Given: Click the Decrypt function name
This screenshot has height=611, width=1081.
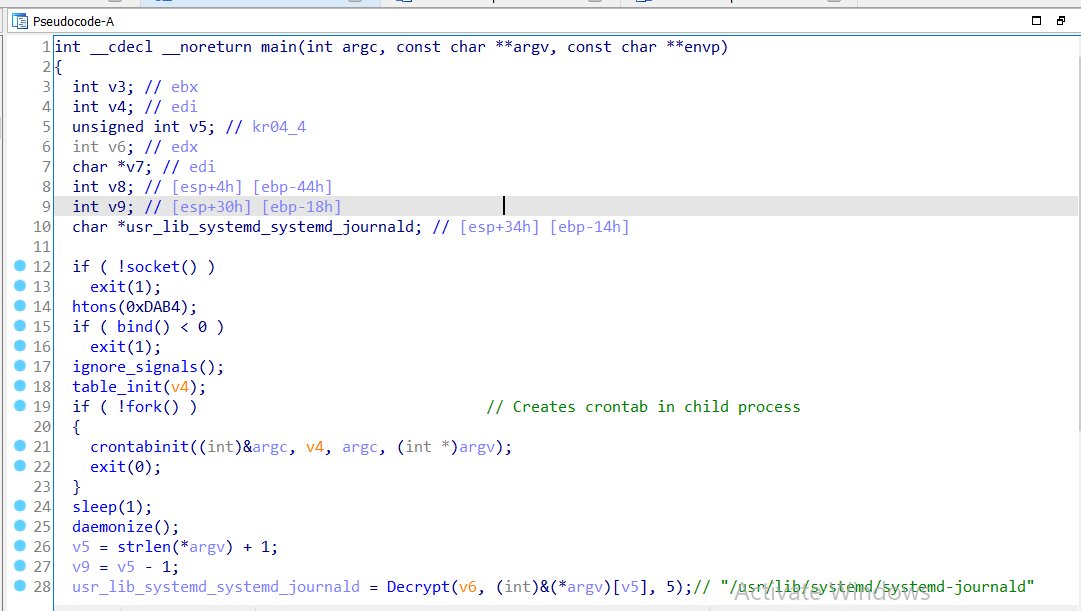Looking at the screenshot, I should [x=417, y=587].
